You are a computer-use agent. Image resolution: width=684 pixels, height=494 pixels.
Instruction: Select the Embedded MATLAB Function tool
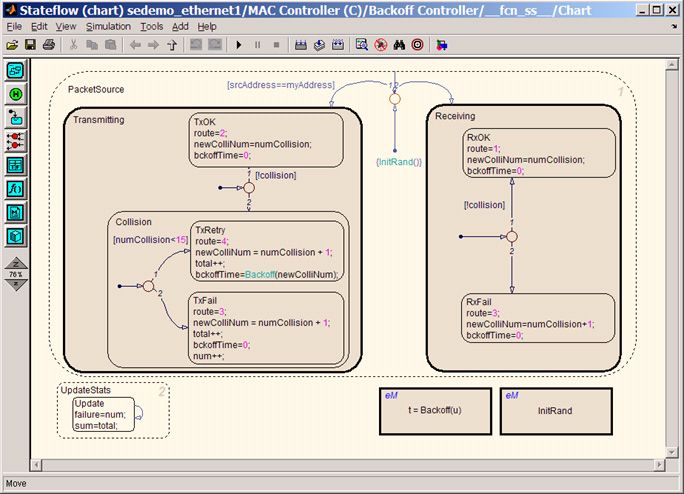tap(16, 212)
